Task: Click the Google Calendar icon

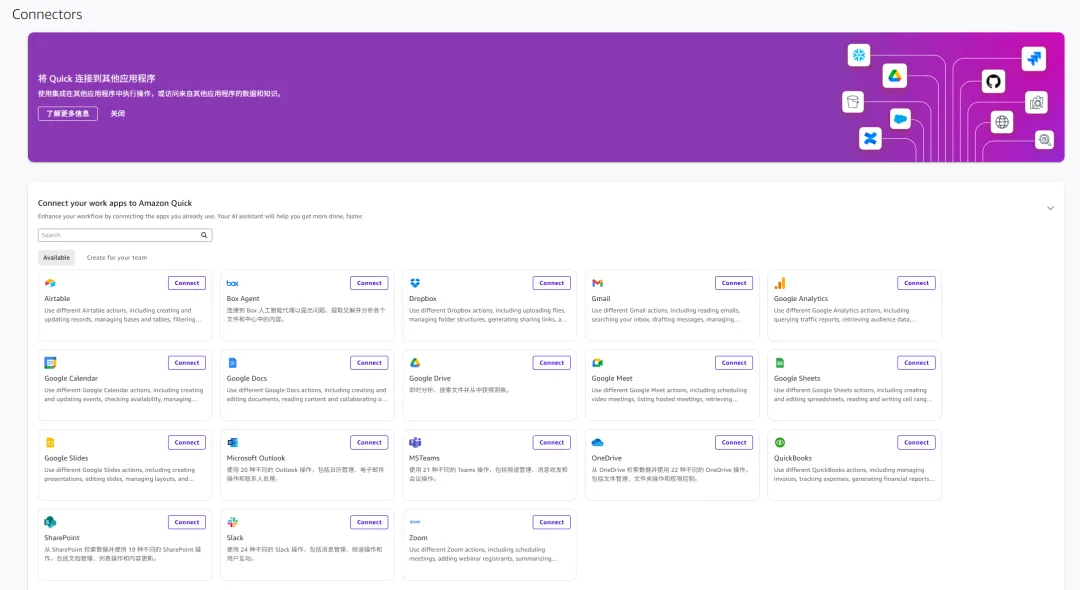Action: (50, 363)
